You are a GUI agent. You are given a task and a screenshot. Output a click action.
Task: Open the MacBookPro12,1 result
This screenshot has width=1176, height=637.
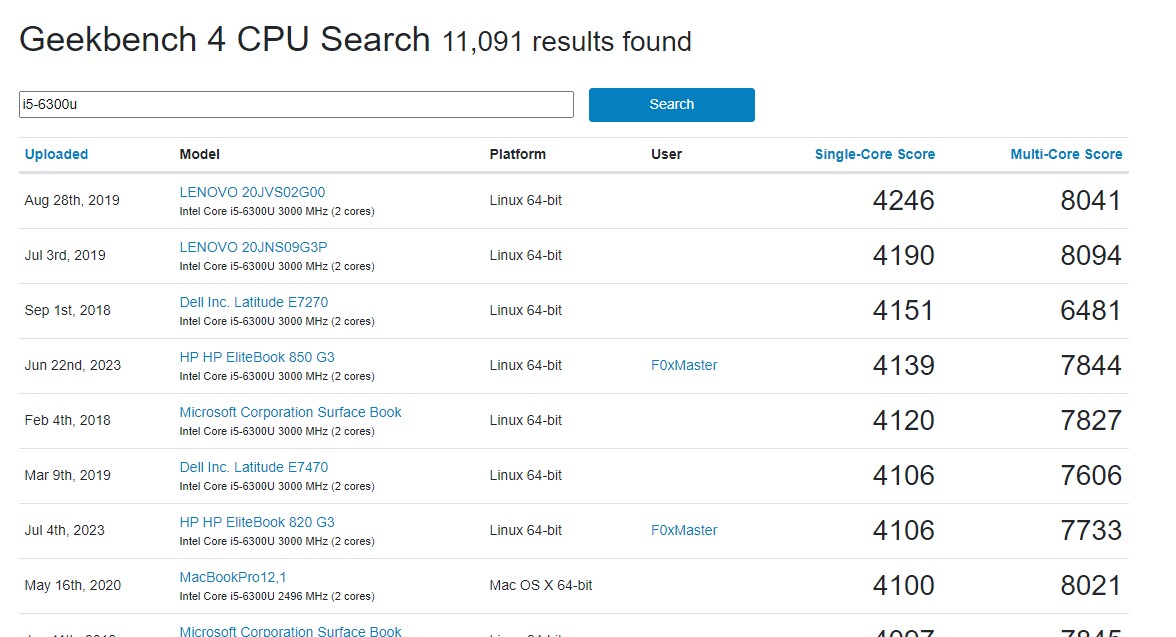233,577
